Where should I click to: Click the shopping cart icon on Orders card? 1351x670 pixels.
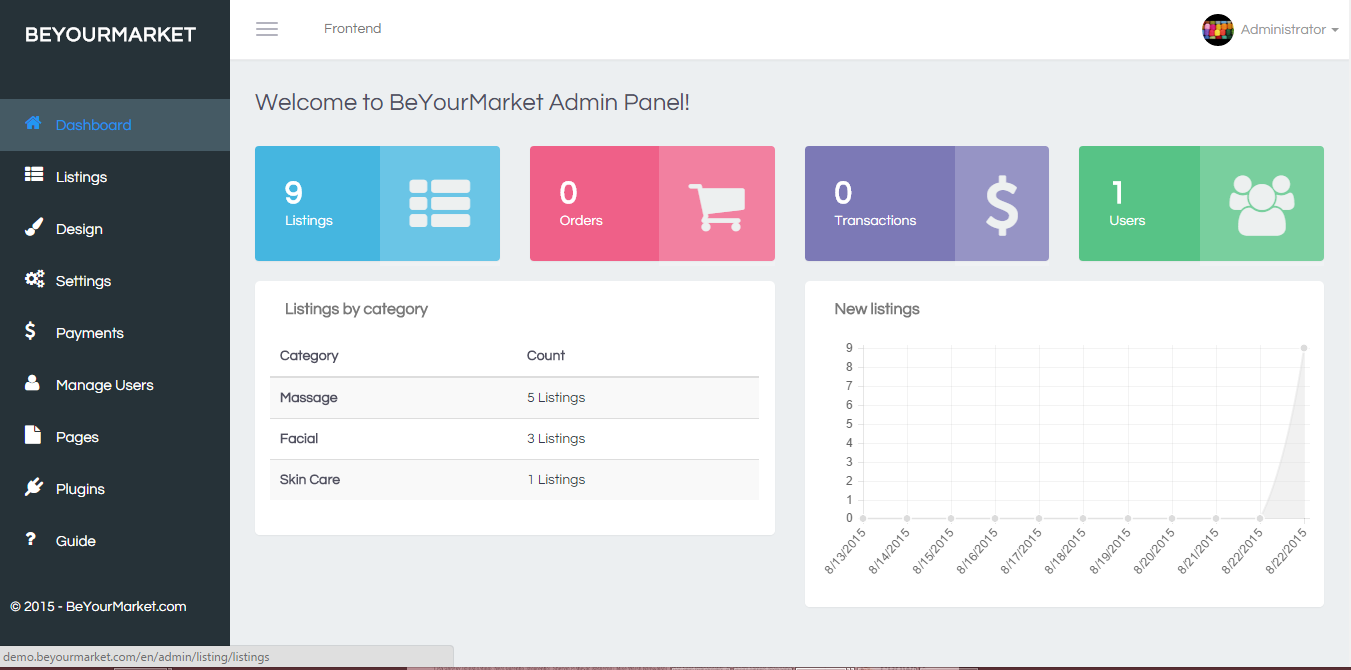tap(716, 207)
